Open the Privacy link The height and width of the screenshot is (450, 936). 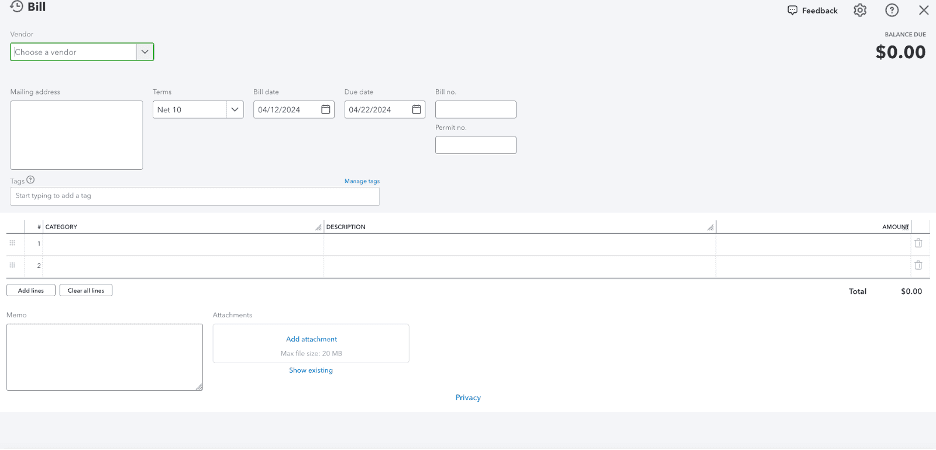[x=468, y=397]
